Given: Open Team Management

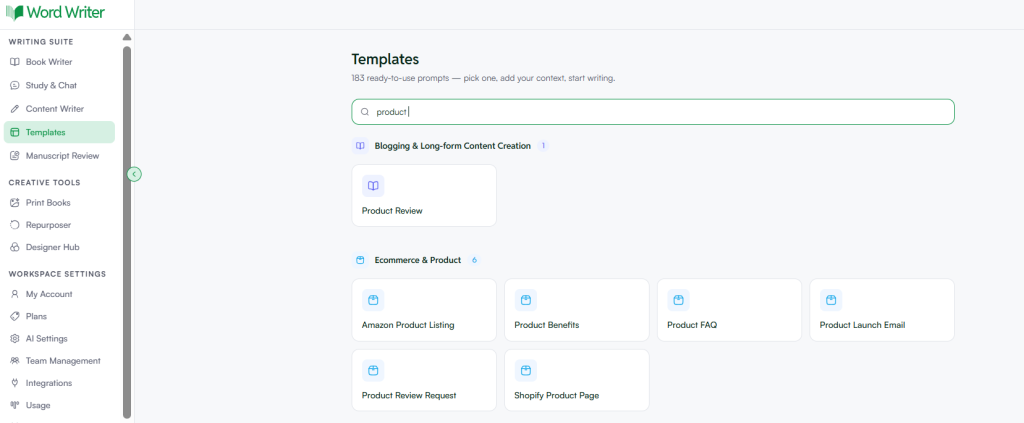Looking at the screenshot, I should point(59,361).
